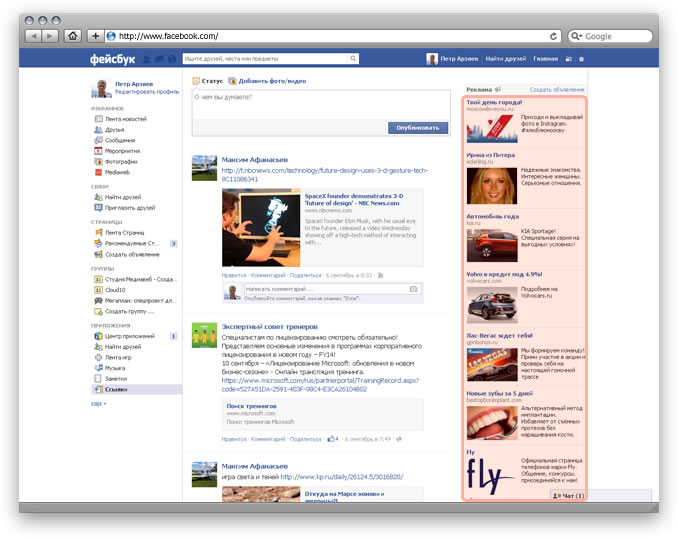Screen dimensions: 678x538
Task: Open Экспертный совет тренеров page
Action: click(x=270, y=327)
